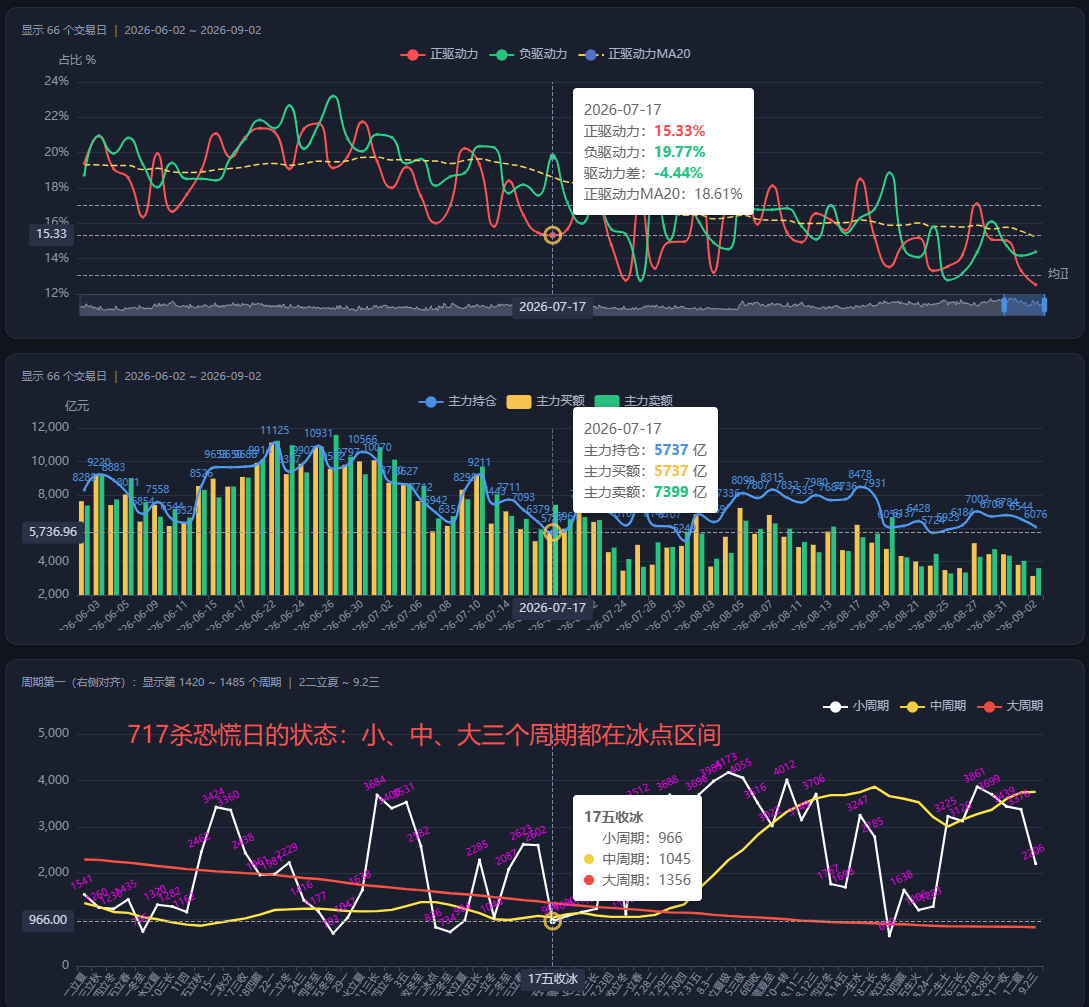1089x1007 pixels.
Task: Click the highlighted 正驱动力 point at 15.33
Action: click(x=552, y=235)
